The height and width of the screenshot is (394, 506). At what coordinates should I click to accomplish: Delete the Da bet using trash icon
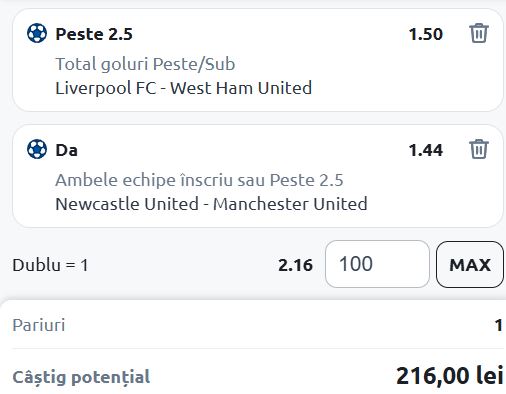tap(479, 149)
